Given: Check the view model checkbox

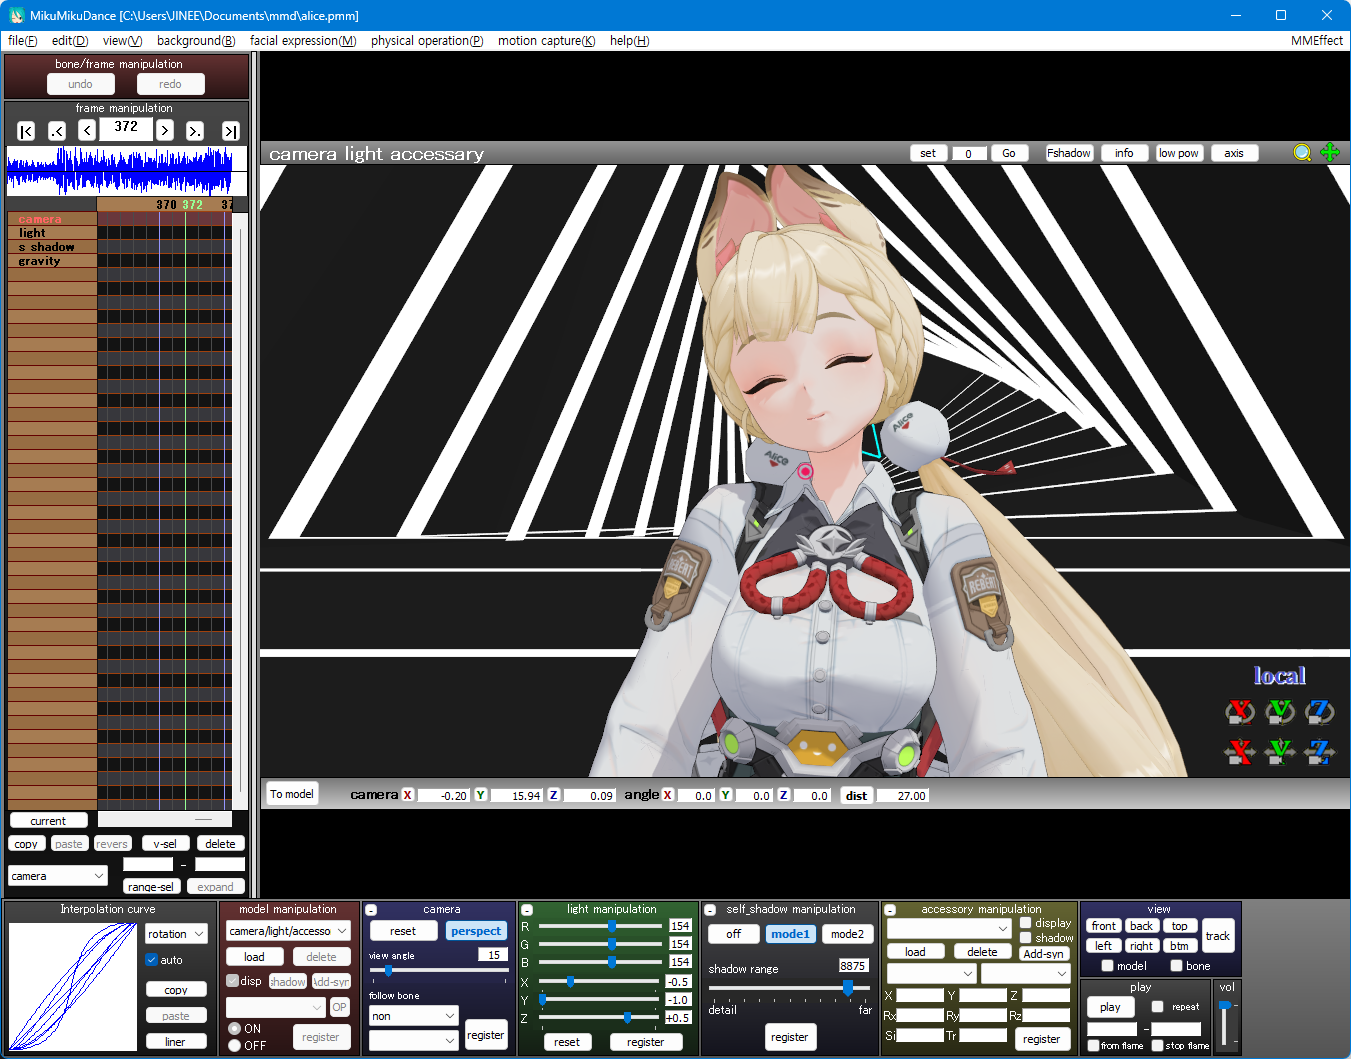Looking at the screenshot, I should coord(1107,966).
